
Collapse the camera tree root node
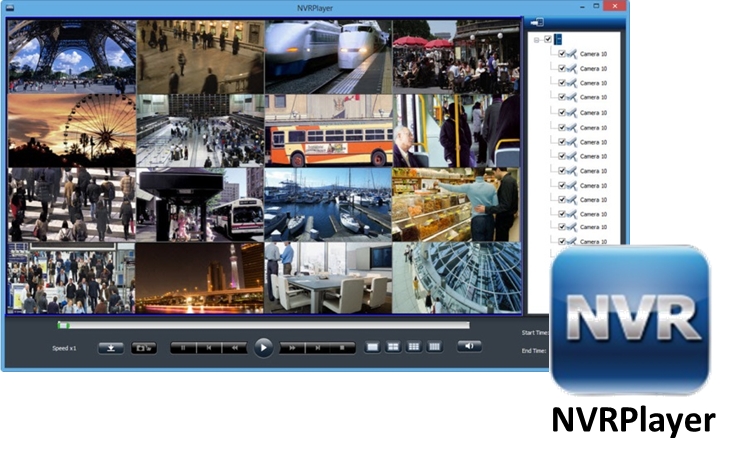click(537, 40)
